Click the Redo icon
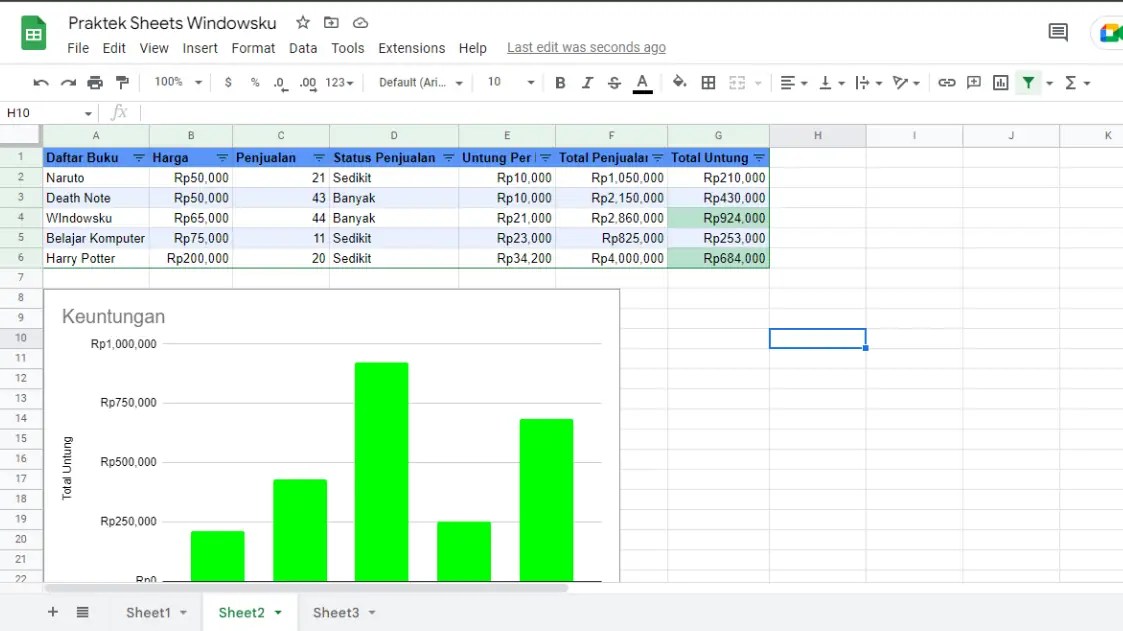This screenshot has height=631, width=1123. point(68,83)
